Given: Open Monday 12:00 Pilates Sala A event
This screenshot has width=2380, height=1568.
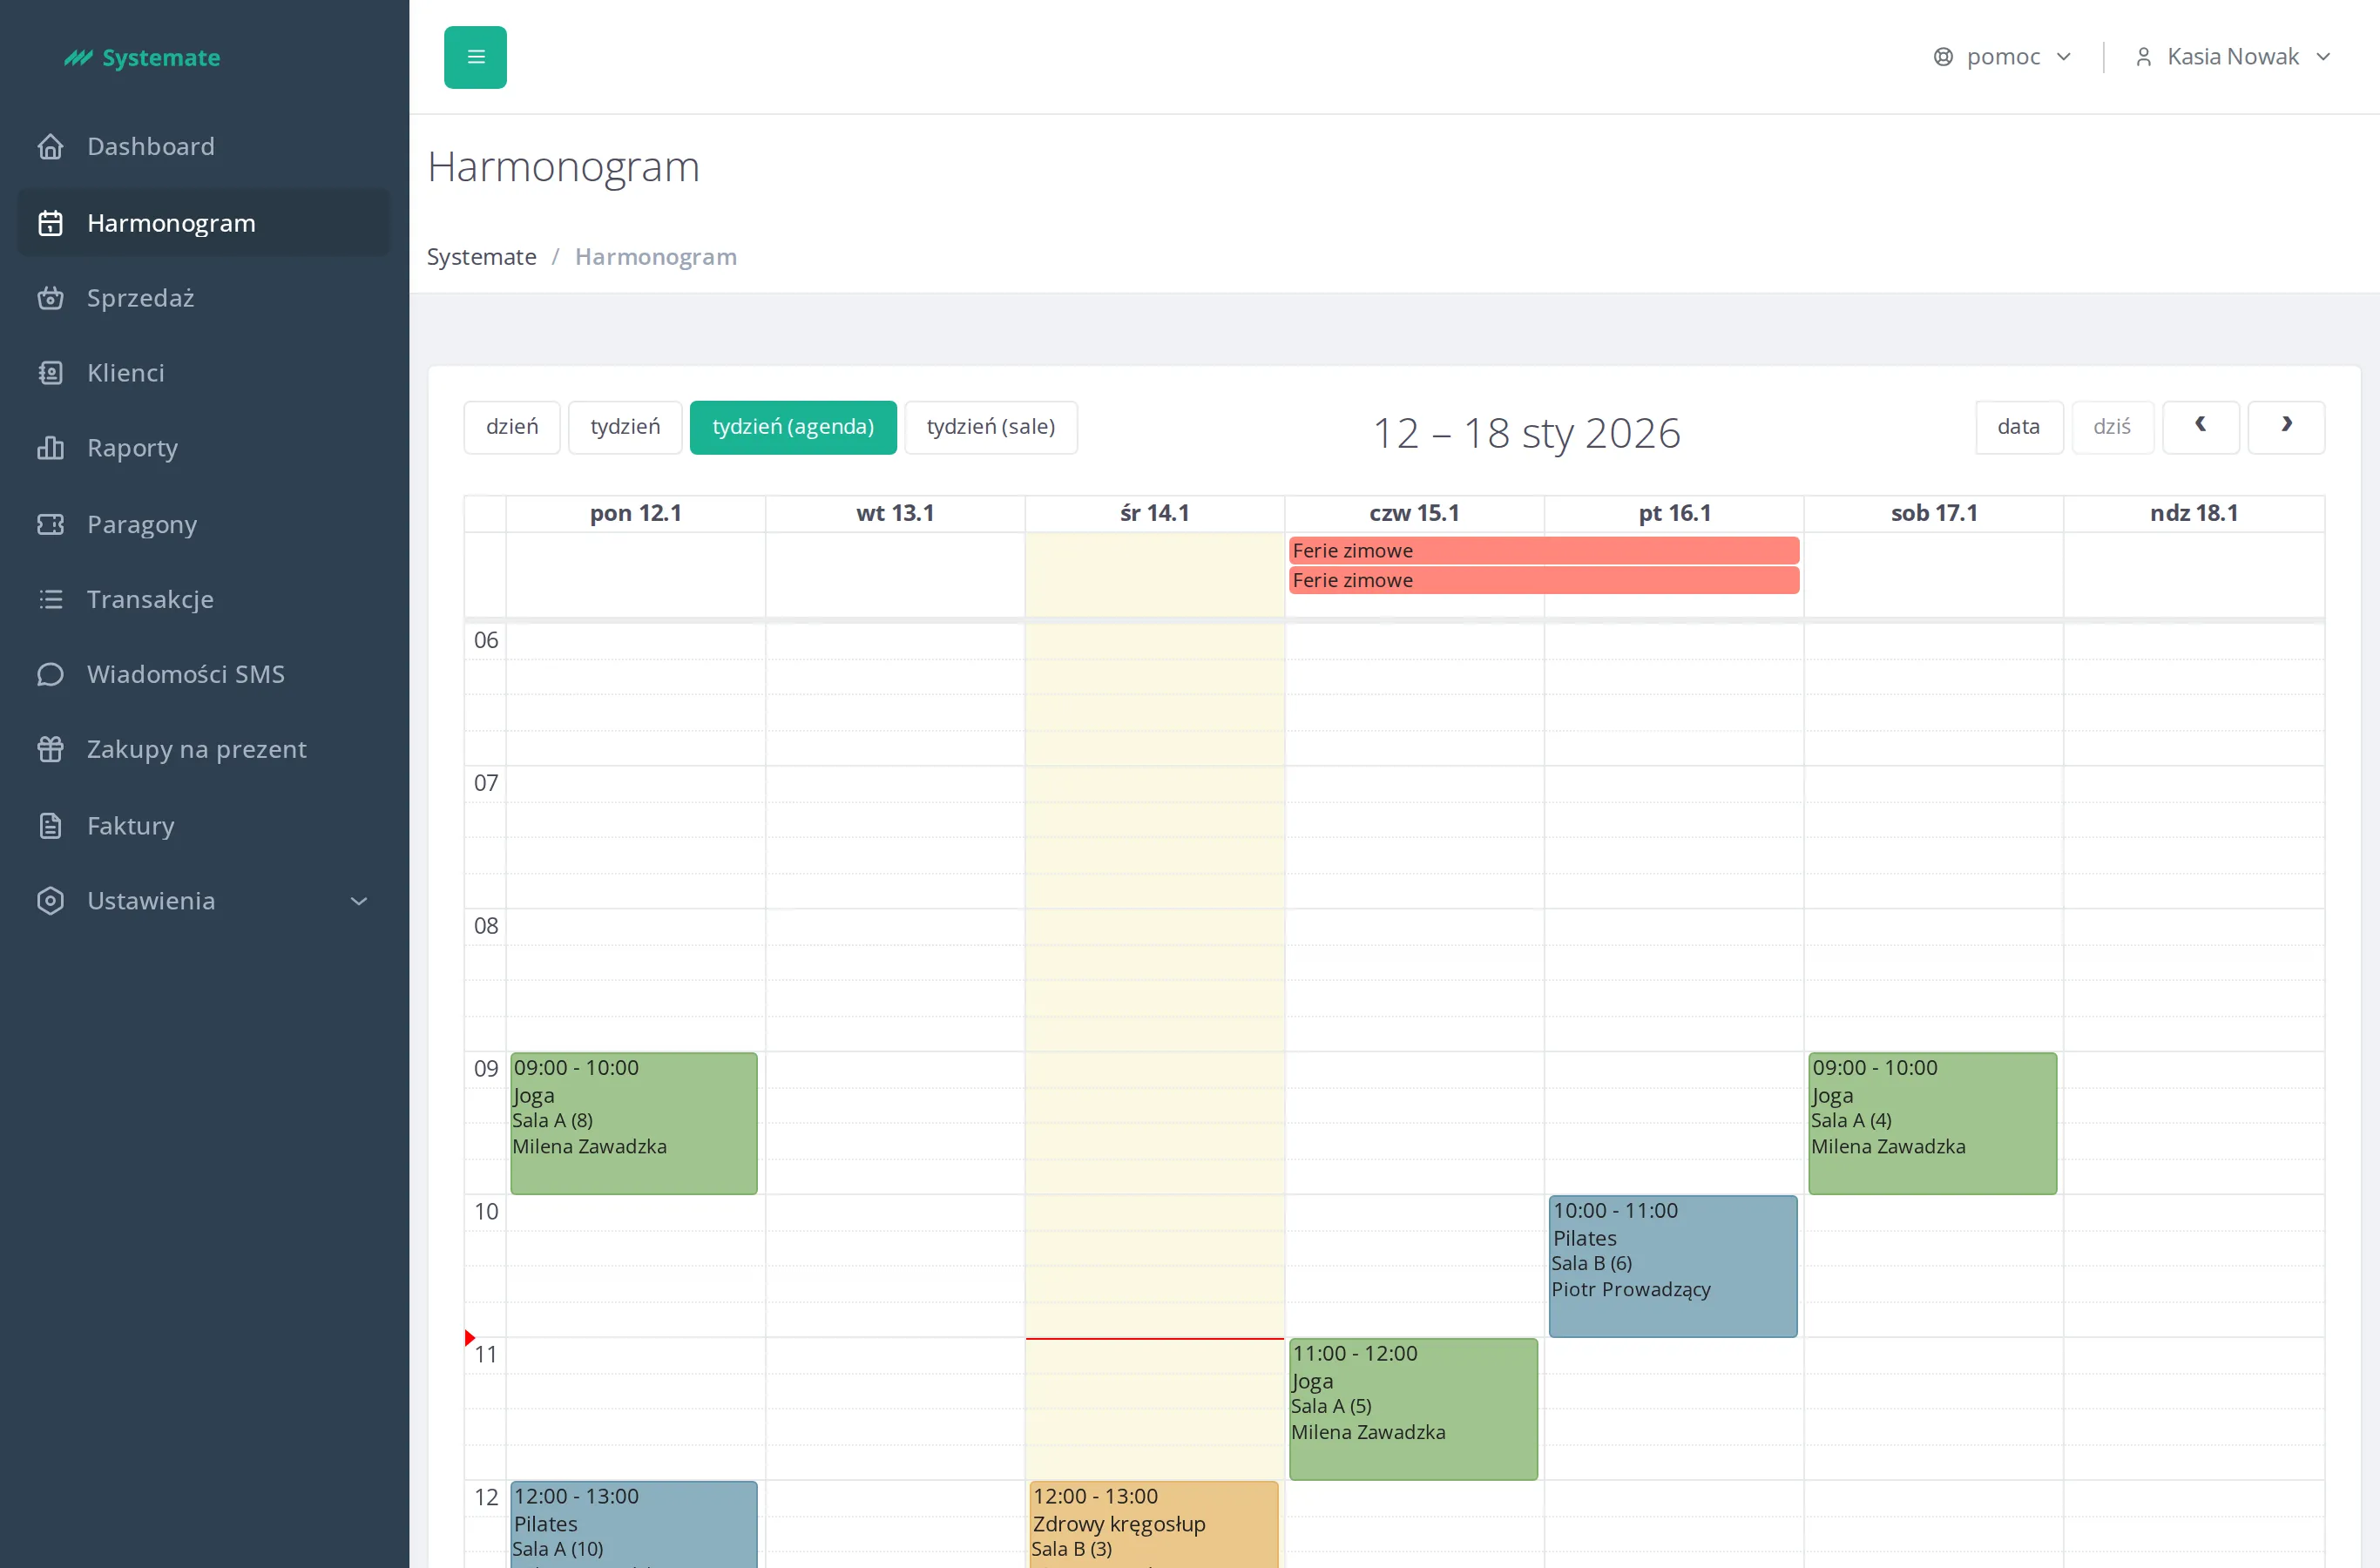Looking at the screenshot, I should click(634, 1525).
